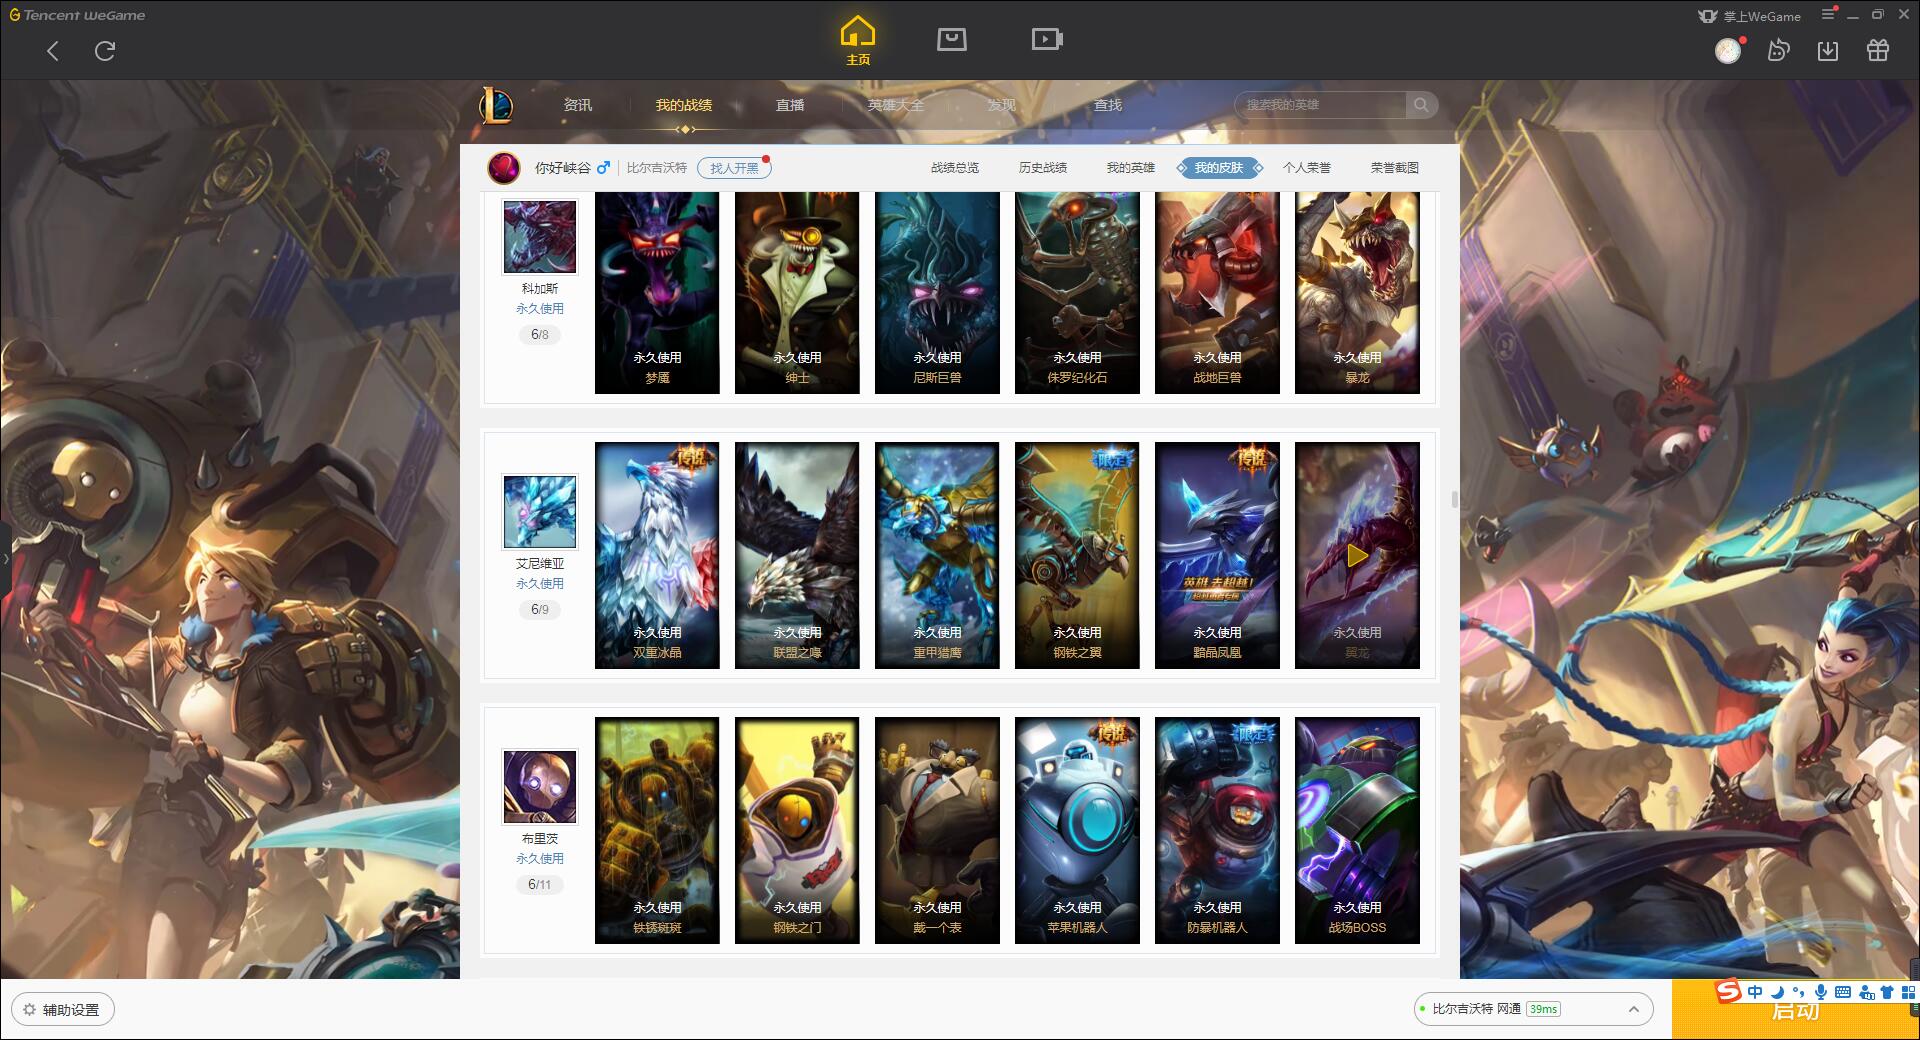Open the 黯晶凤凰 skin card

click(1217, 555)
